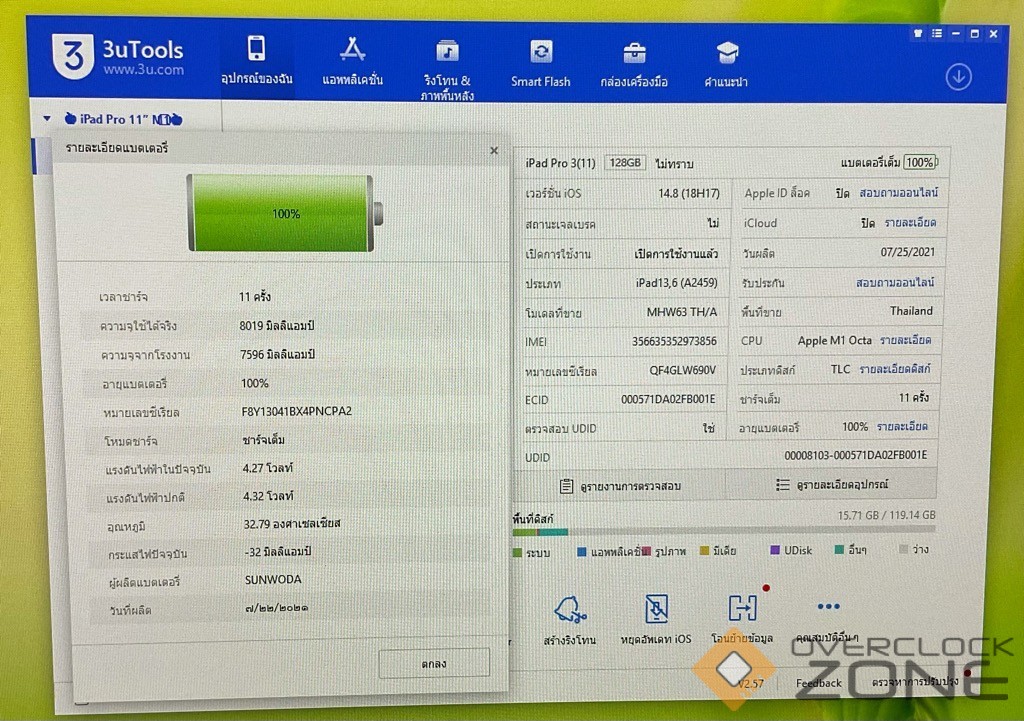Viewport: 1024px width, 721px height.
Task: Click the view verification report button
Action: pos(620,485)
